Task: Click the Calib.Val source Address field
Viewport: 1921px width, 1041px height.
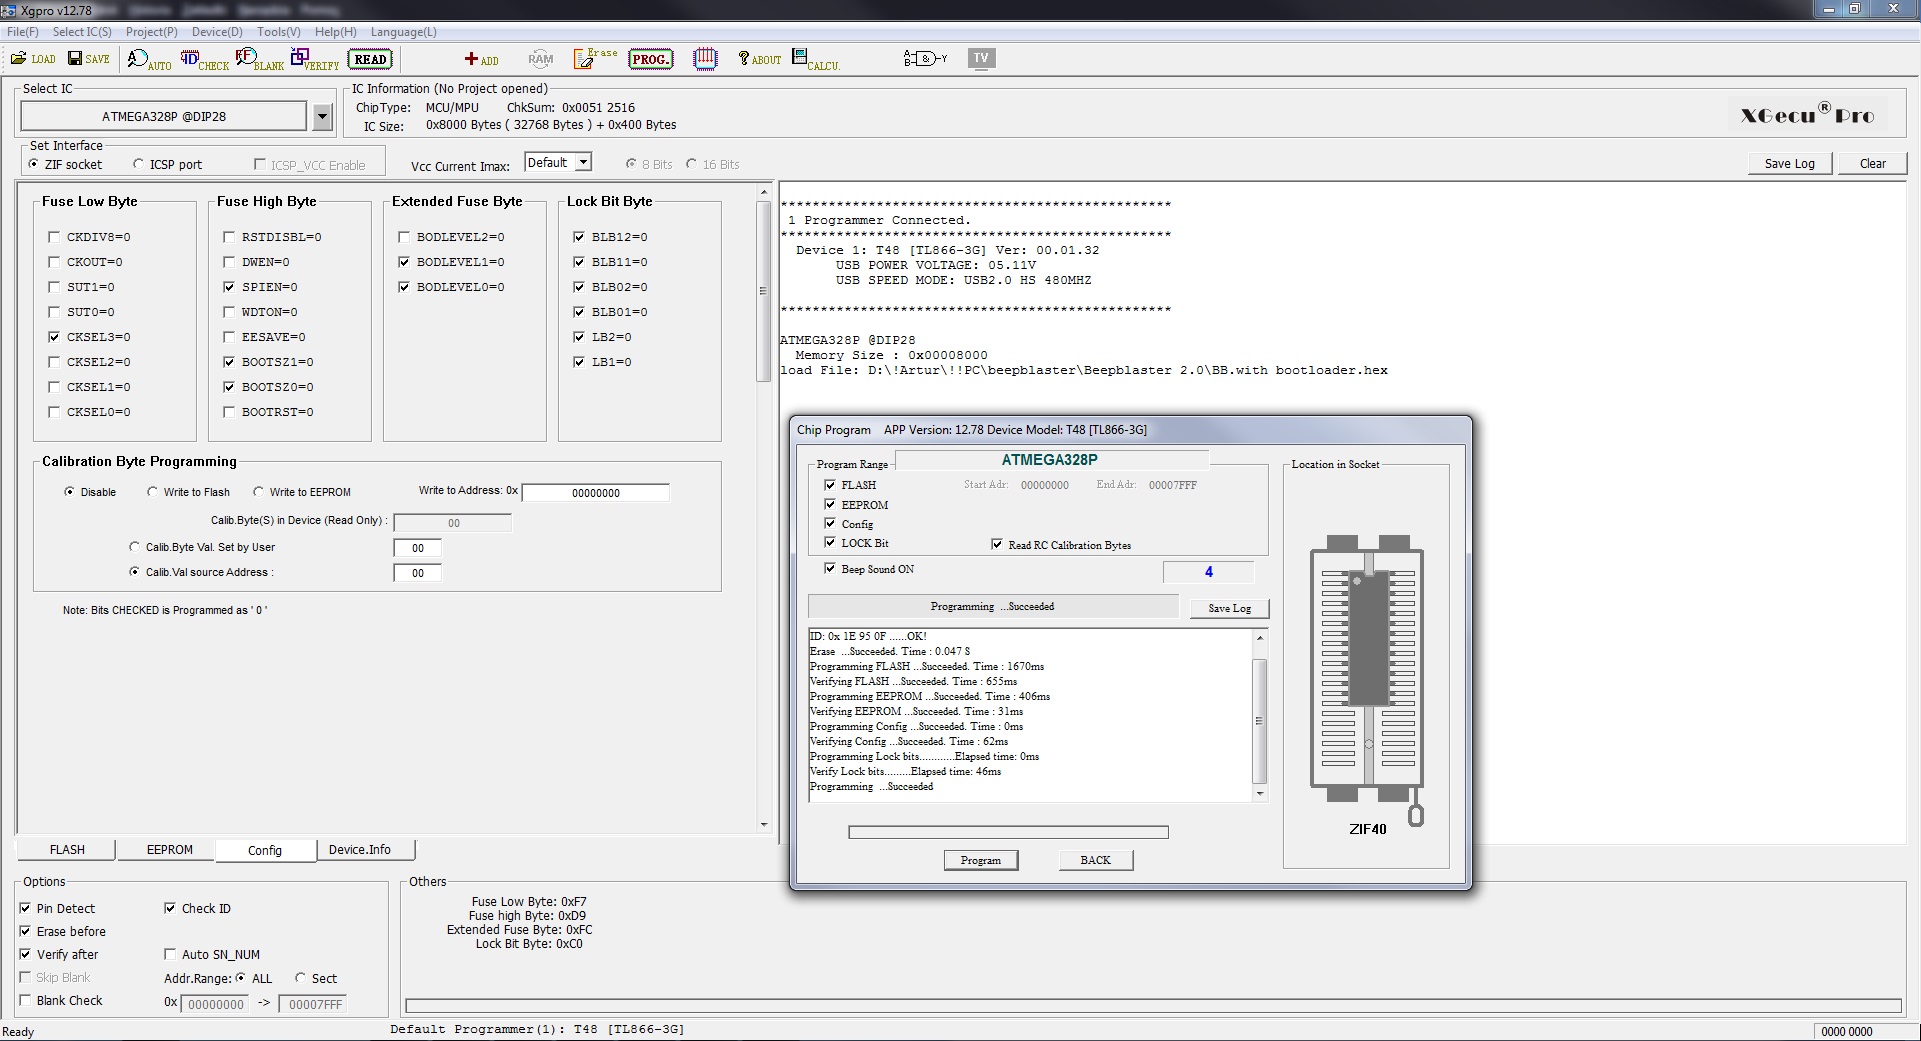Action: [x=417, y=573]
